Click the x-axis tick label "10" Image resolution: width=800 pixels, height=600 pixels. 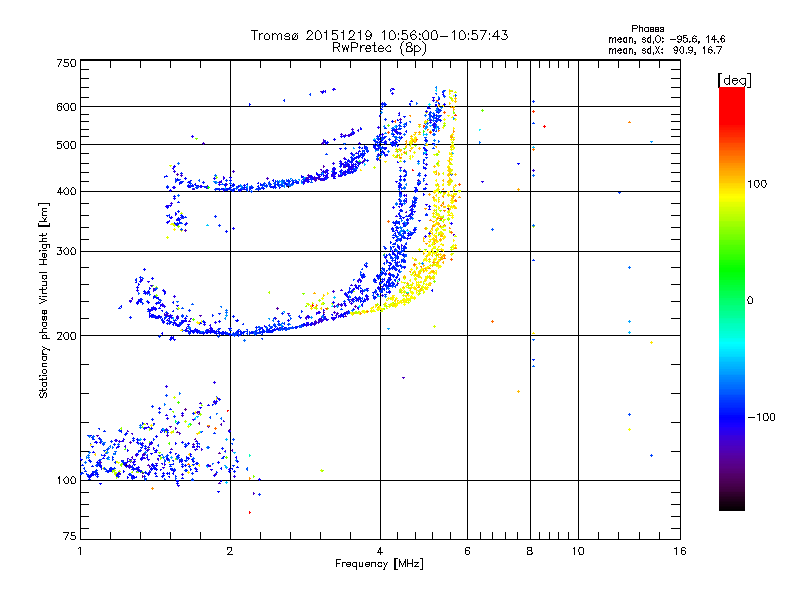pos(578,551)
